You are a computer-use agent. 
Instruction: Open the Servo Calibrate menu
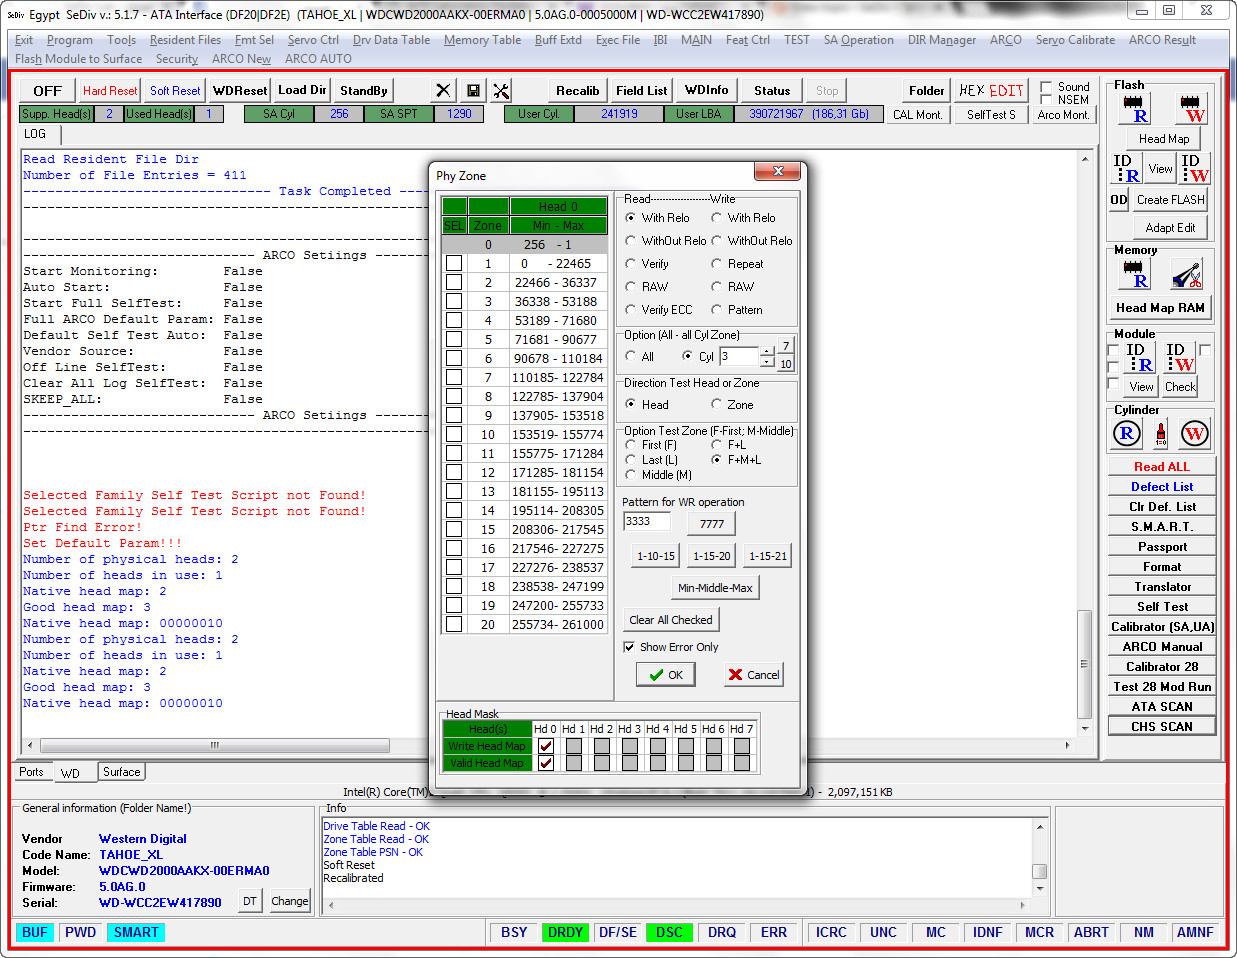pyautogui.click(x=1075, y=40)
